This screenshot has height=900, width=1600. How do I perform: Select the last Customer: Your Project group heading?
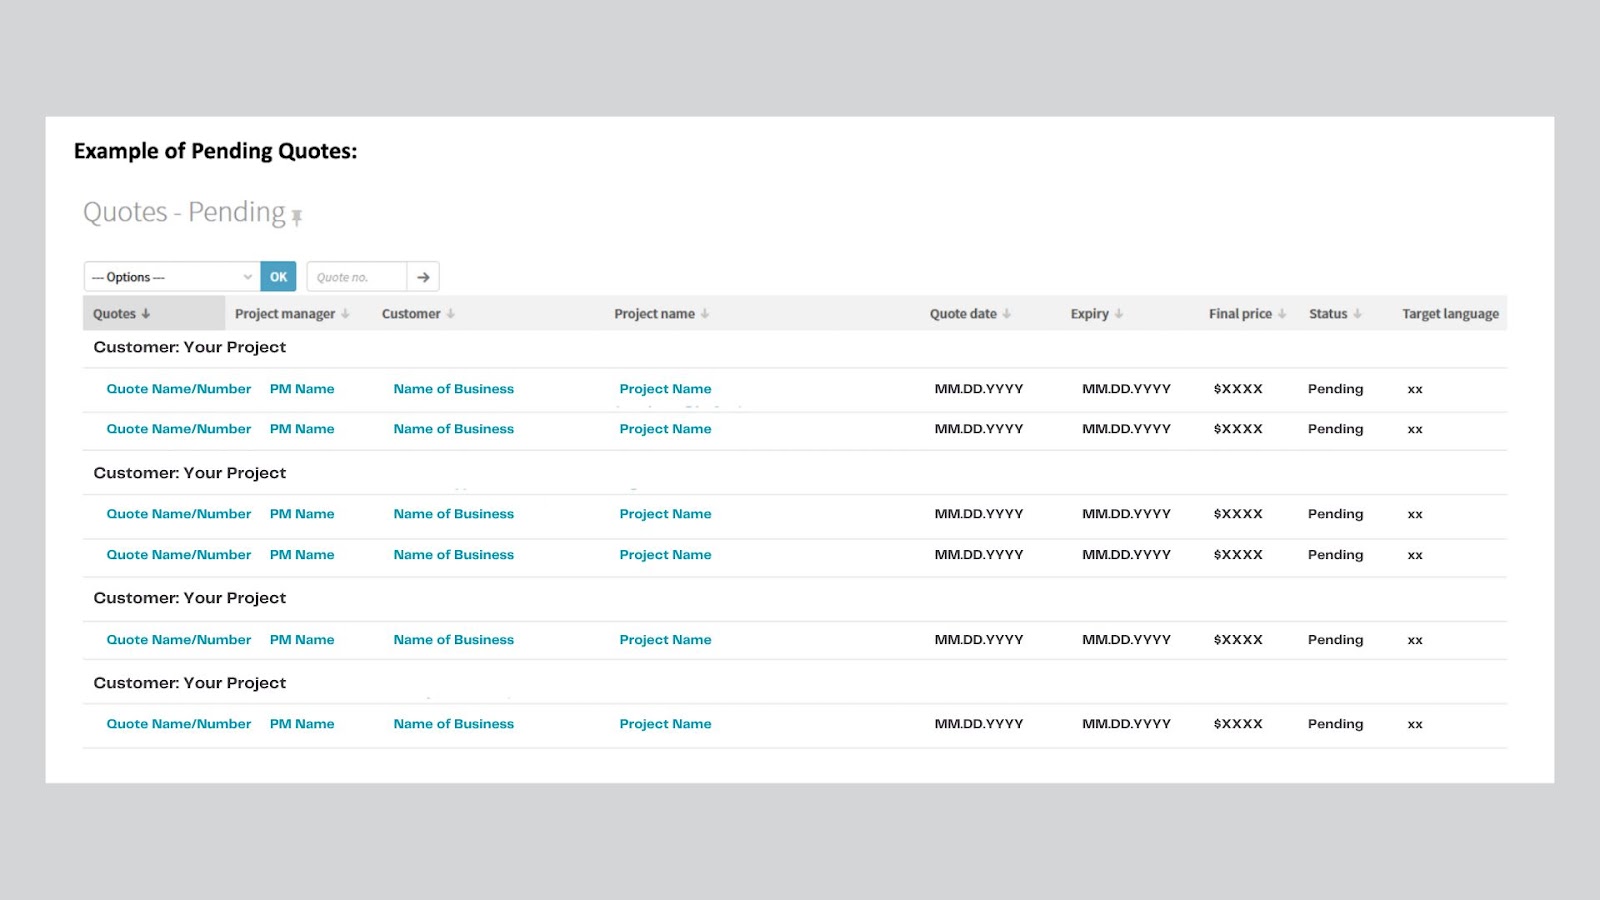coord(190,683)
